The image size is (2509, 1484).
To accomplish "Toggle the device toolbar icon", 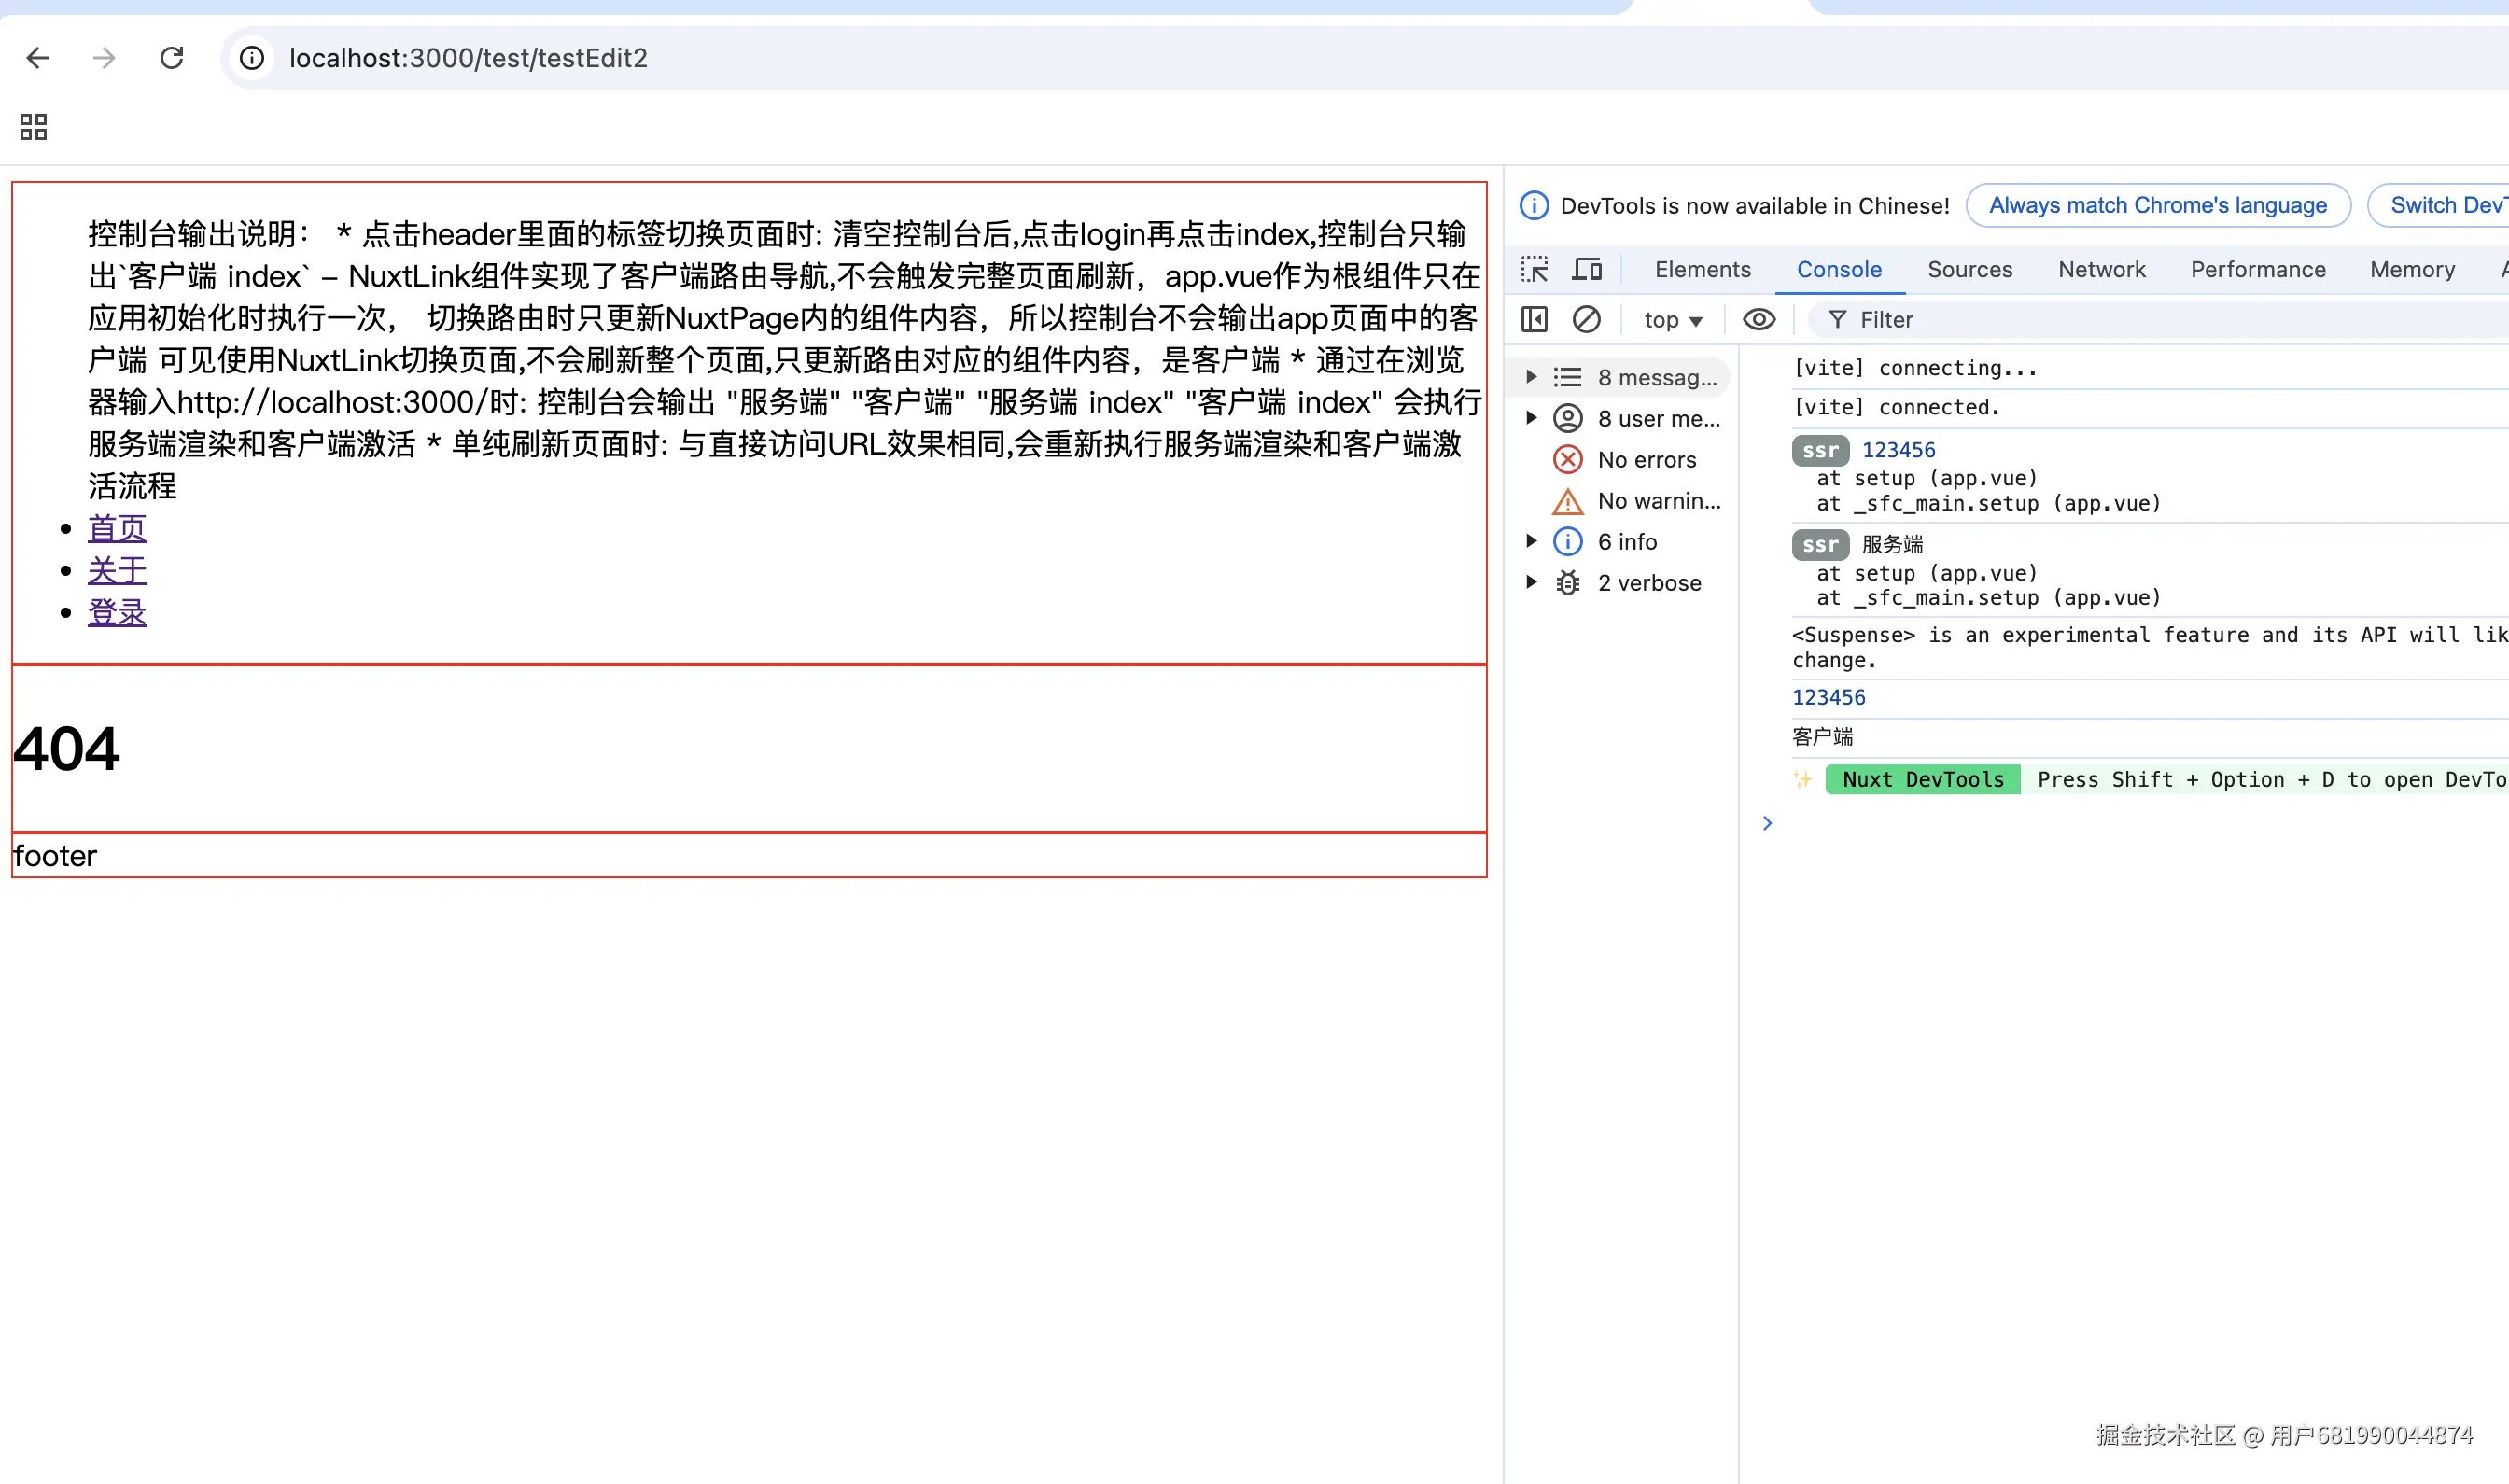I will pyautogui.click(x=1587, y=269).
